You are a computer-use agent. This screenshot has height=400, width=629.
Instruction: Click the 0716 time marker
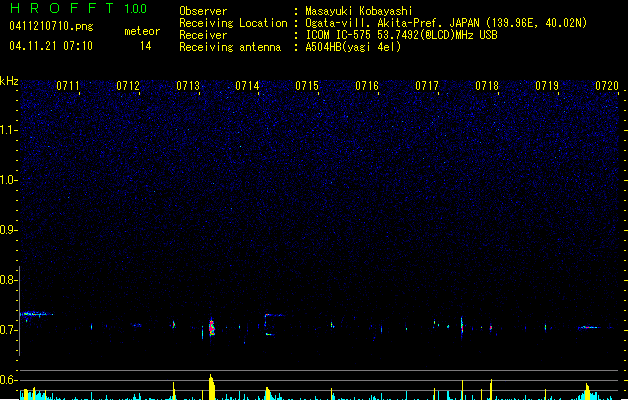tap(367, 86)
